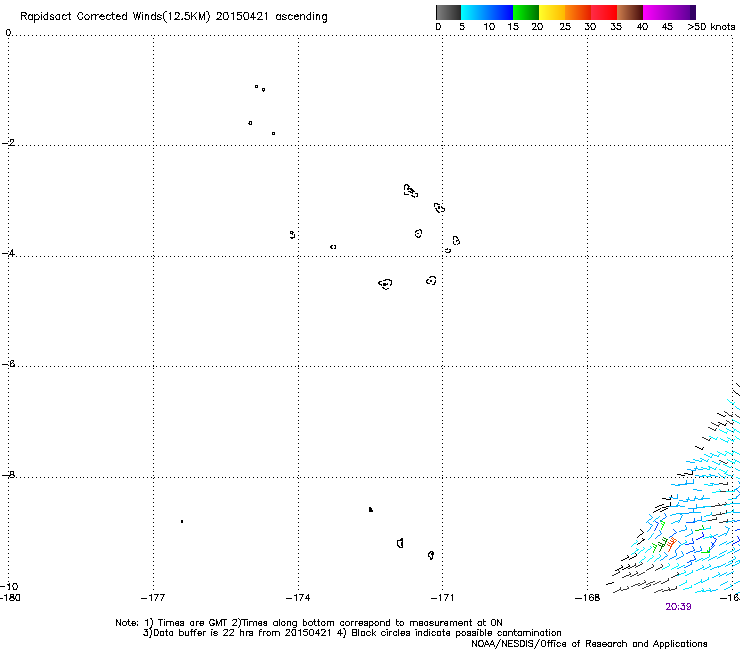
Task: Select the gray 0-5 knots color band
Action: click(x=448, y=12)
